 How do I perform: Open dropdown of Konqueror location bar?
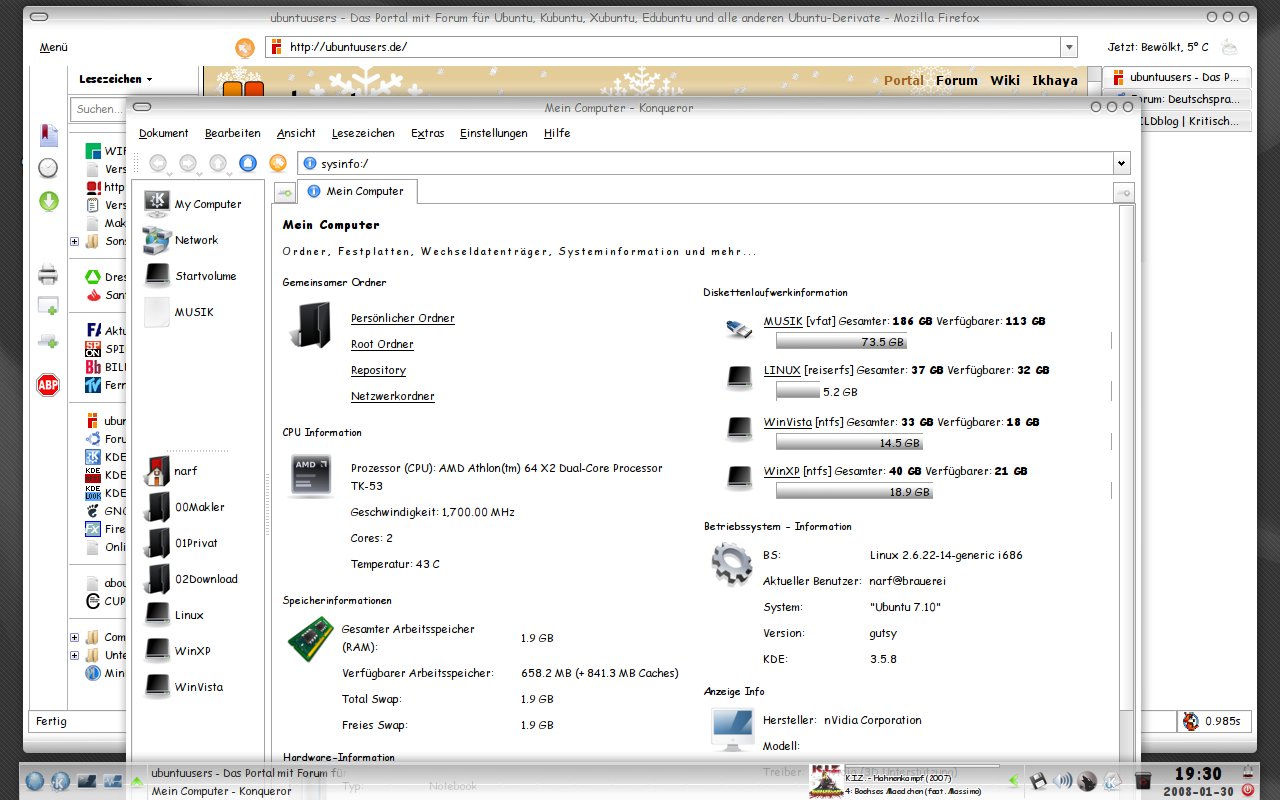tap(1122, 163)
